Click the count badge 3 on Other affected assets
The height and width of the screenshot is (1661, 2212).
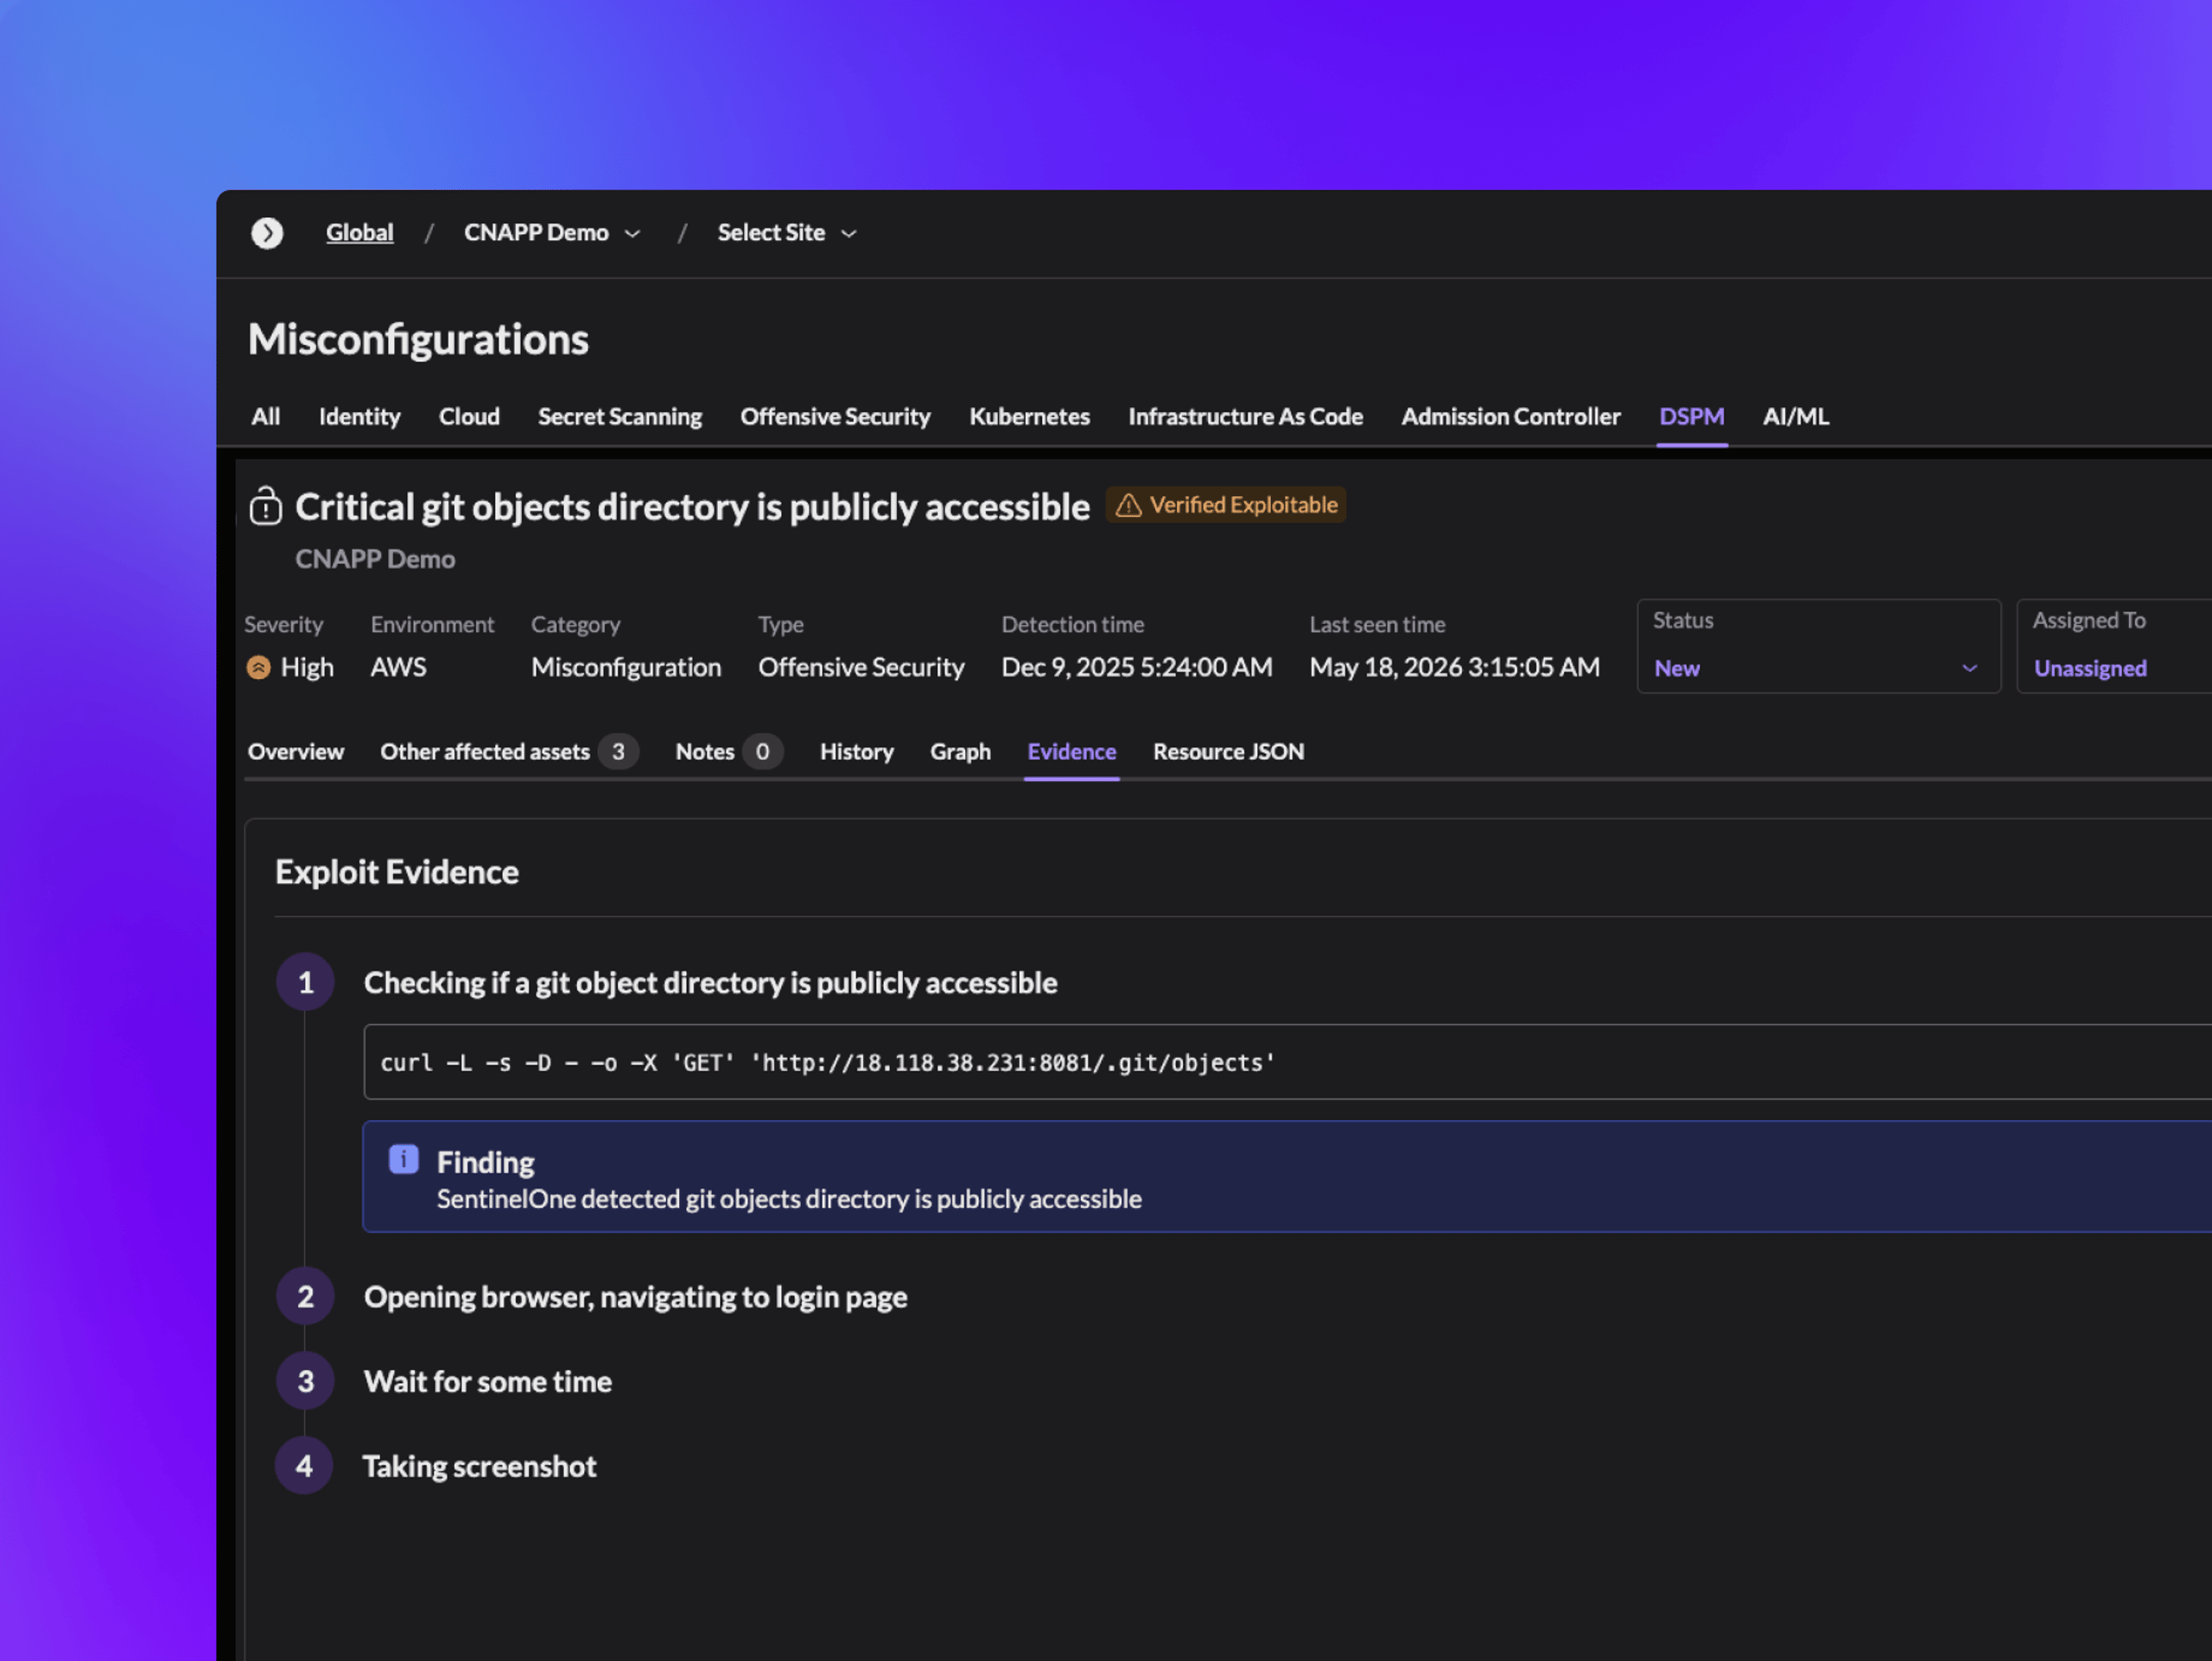point(618,752)
